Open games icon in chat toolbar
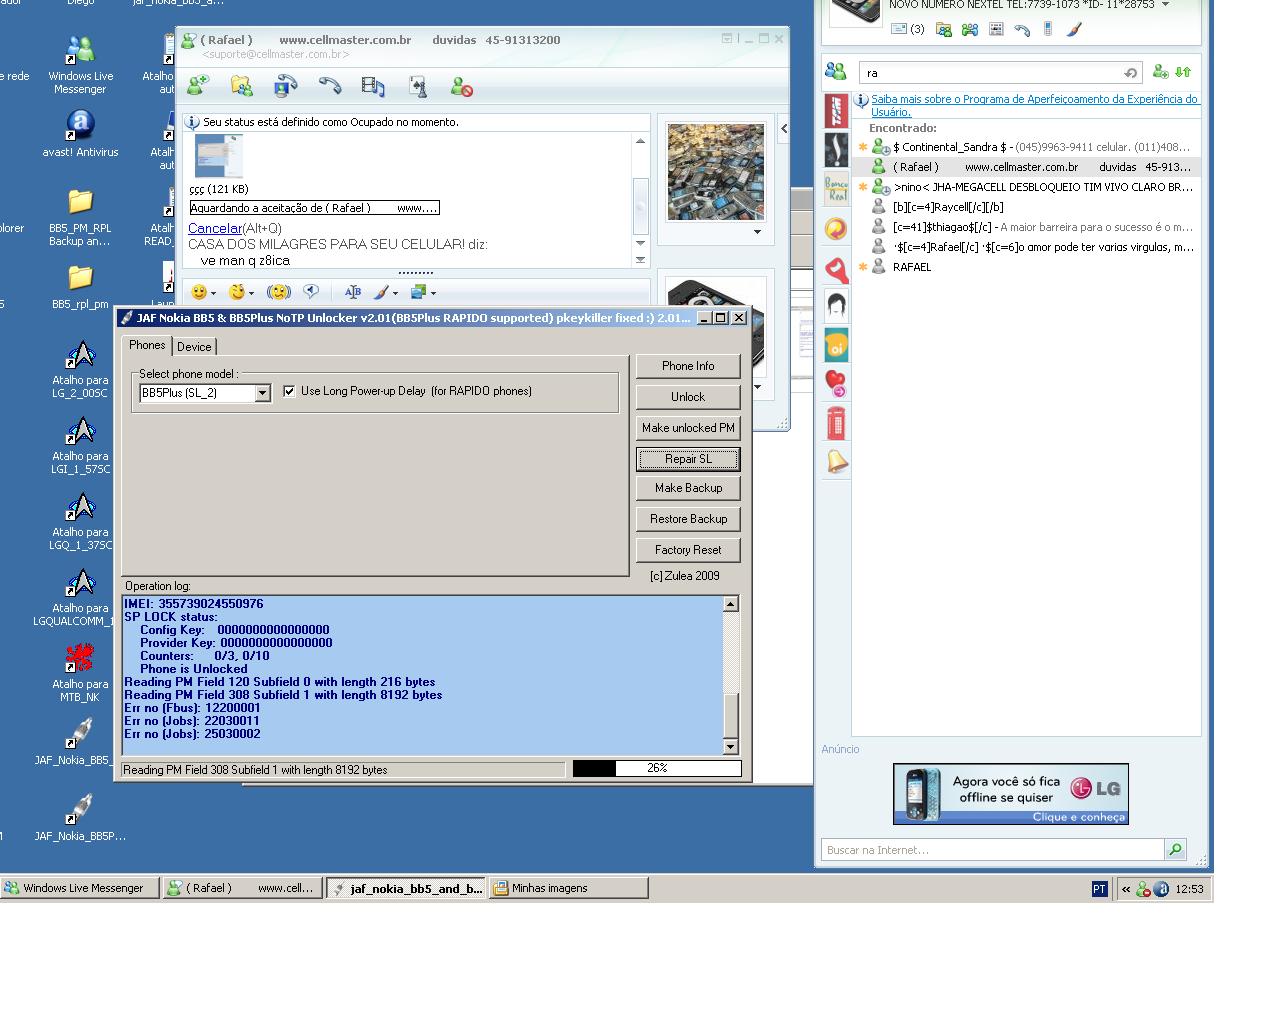This screenshot has height=1024, width=1280. pos(418,87)
